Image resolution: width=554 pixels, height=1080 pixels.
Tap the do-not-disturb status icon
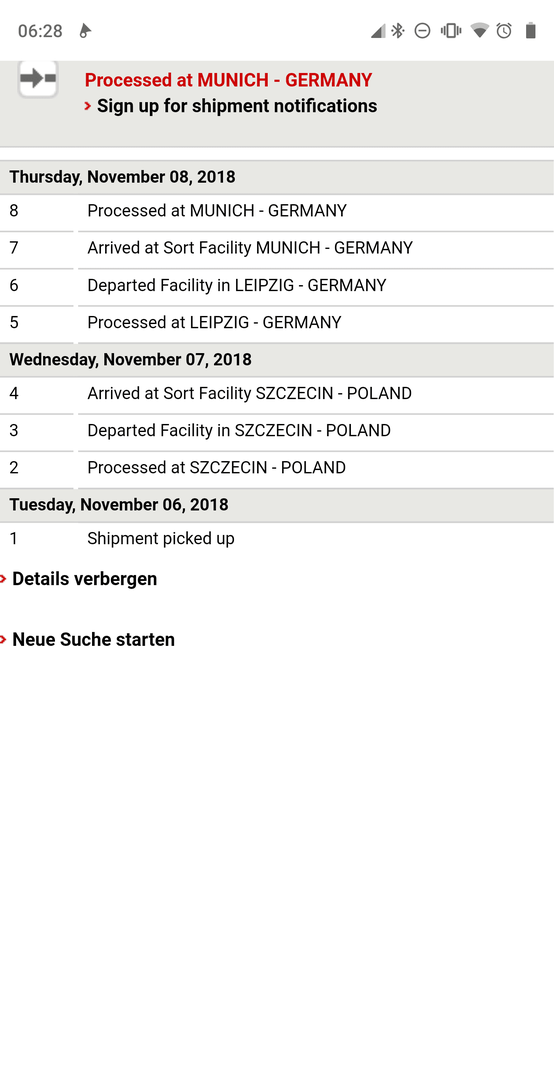click(422, 30)
